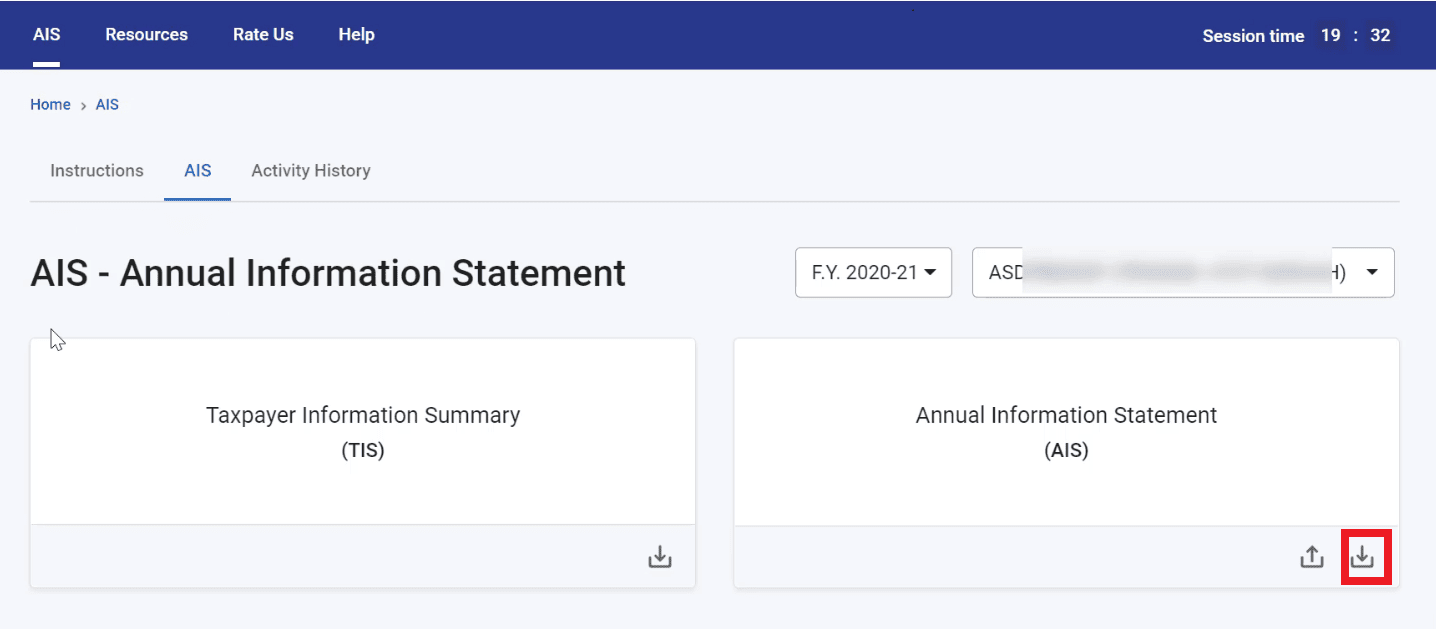Open the F.Y. 2020-21 financial year dropdown
This screenshot has width=1436, height=629.
point(873,272)
